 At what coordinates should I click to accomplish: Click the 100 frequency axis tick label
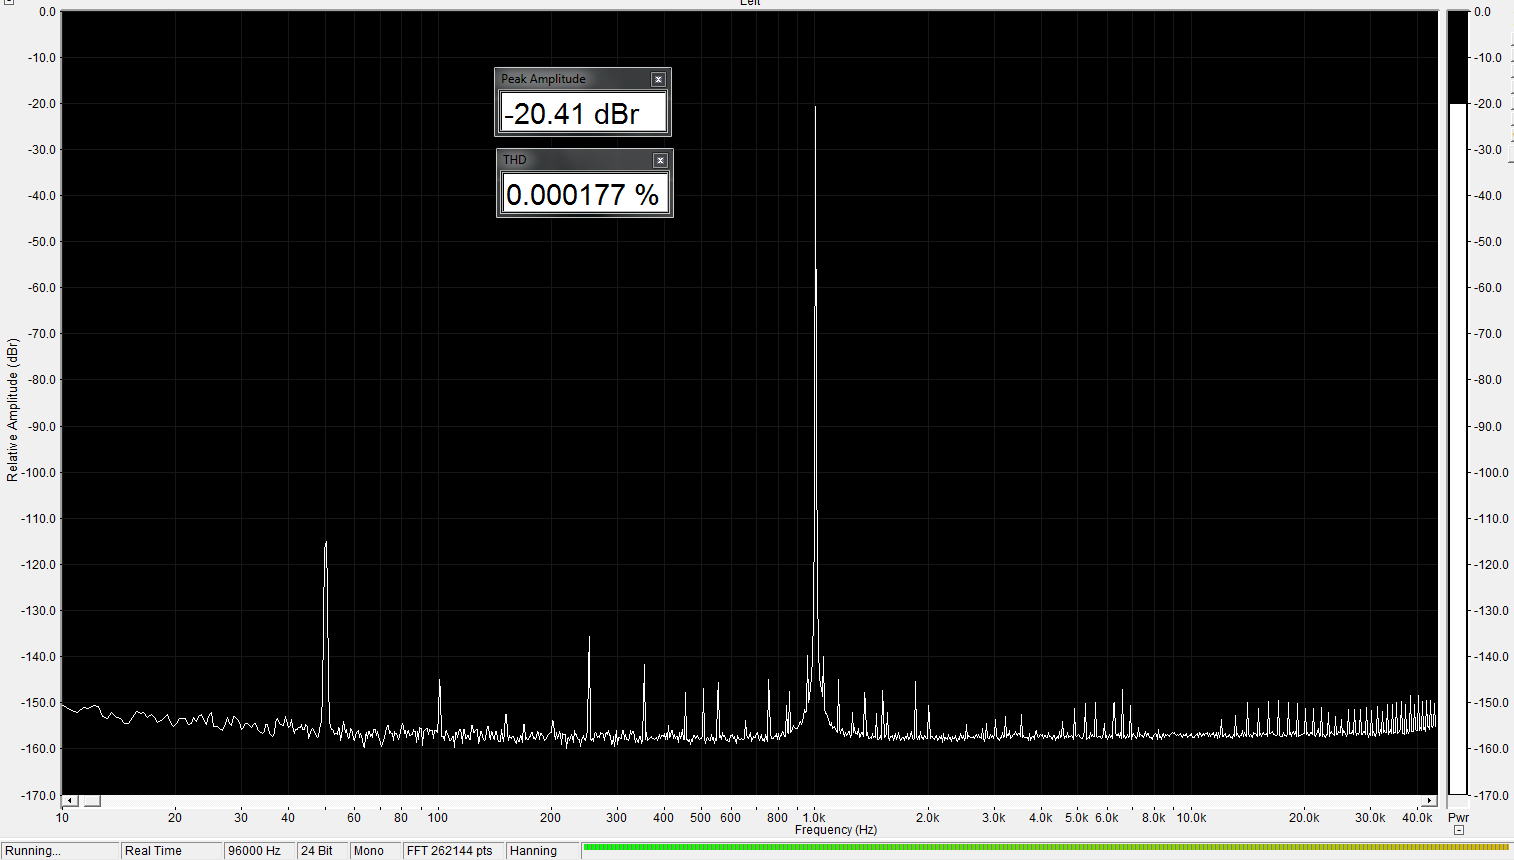[438, 818]
